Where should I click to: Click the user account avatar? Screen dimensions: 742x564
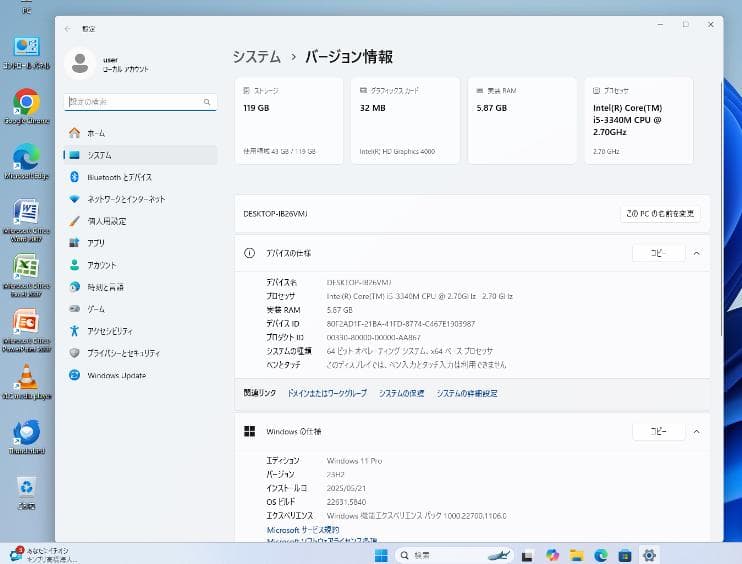click(80, 63)
